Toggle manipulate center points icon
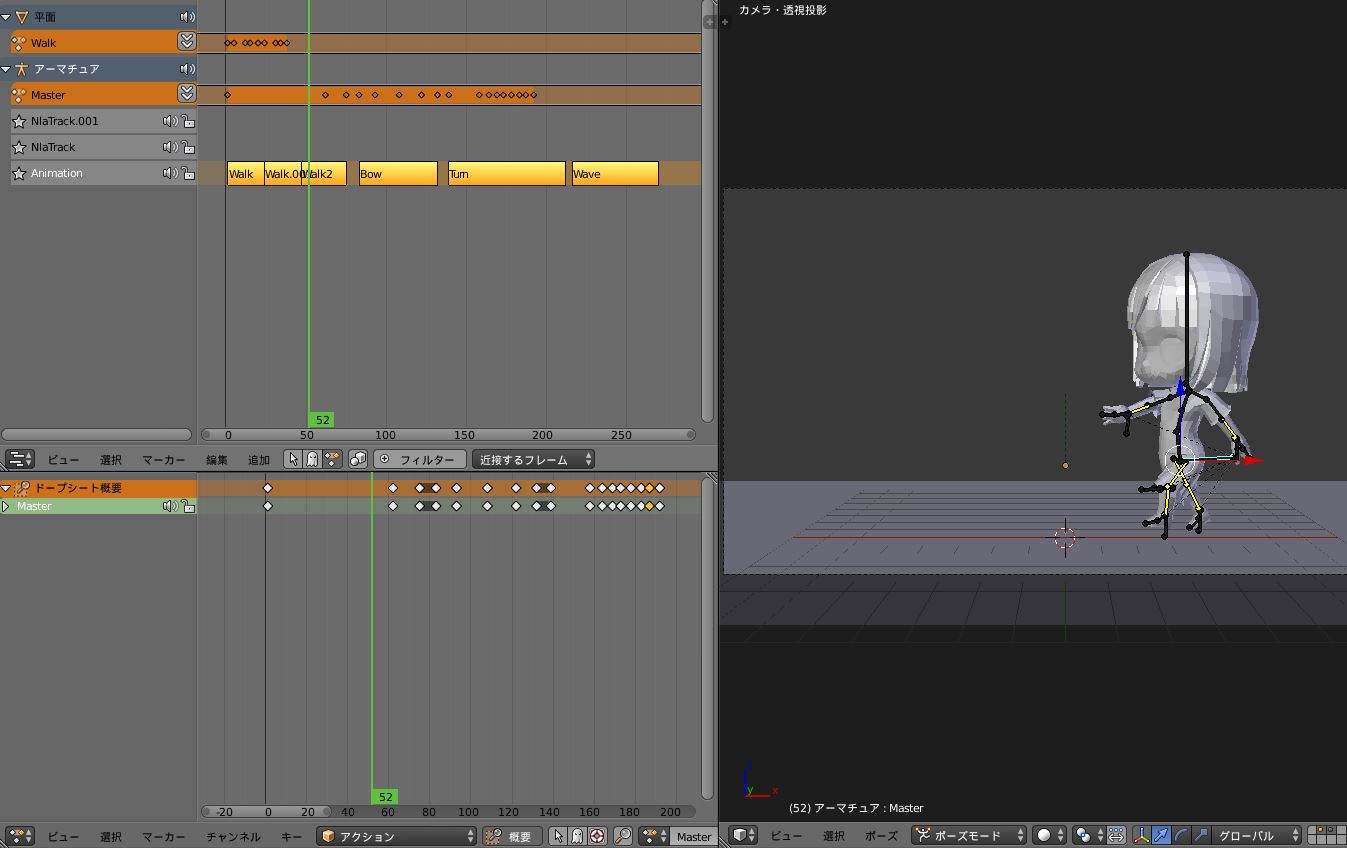The image size is (1347, 848). click(1116, 835)
